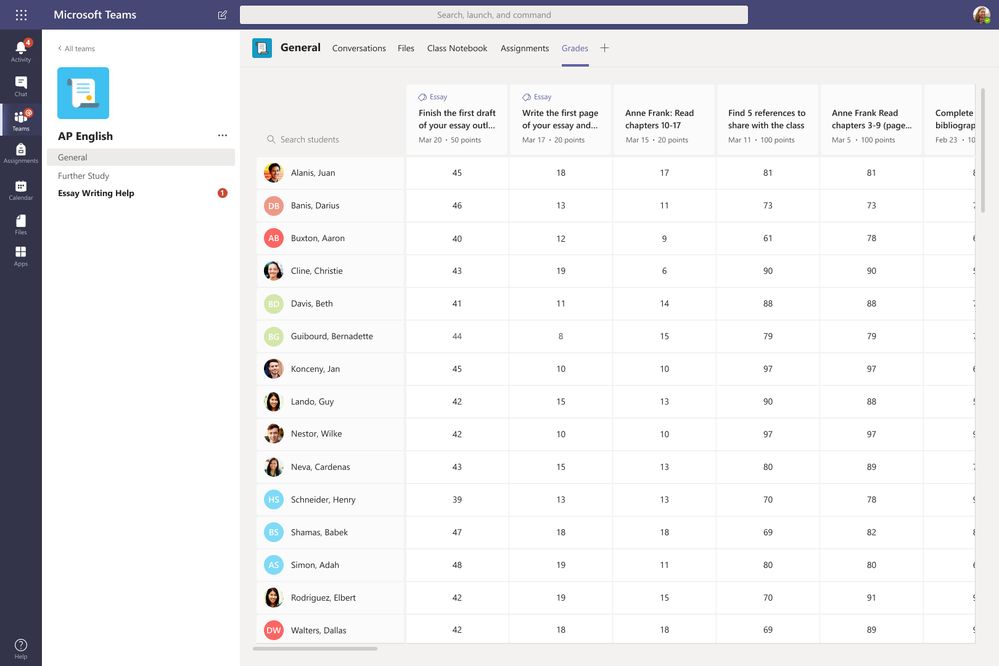The width and height of the screenshot is (999, 666).
Task: Click Darius Banis's DB avatar
Action: [273, 205]
